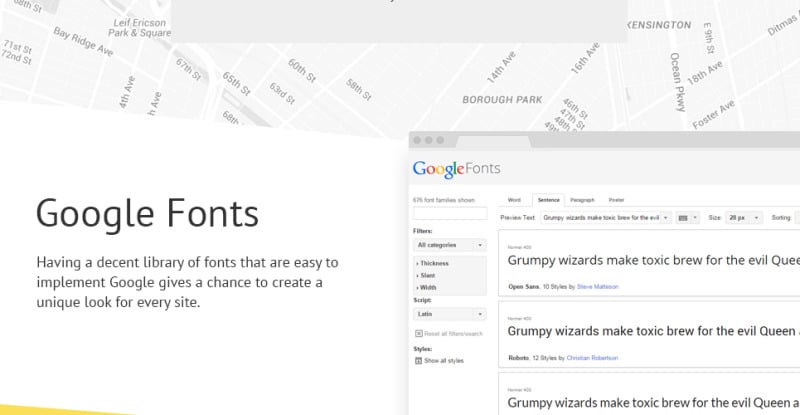Open the All categories dropdown

(x=450, y=246)
